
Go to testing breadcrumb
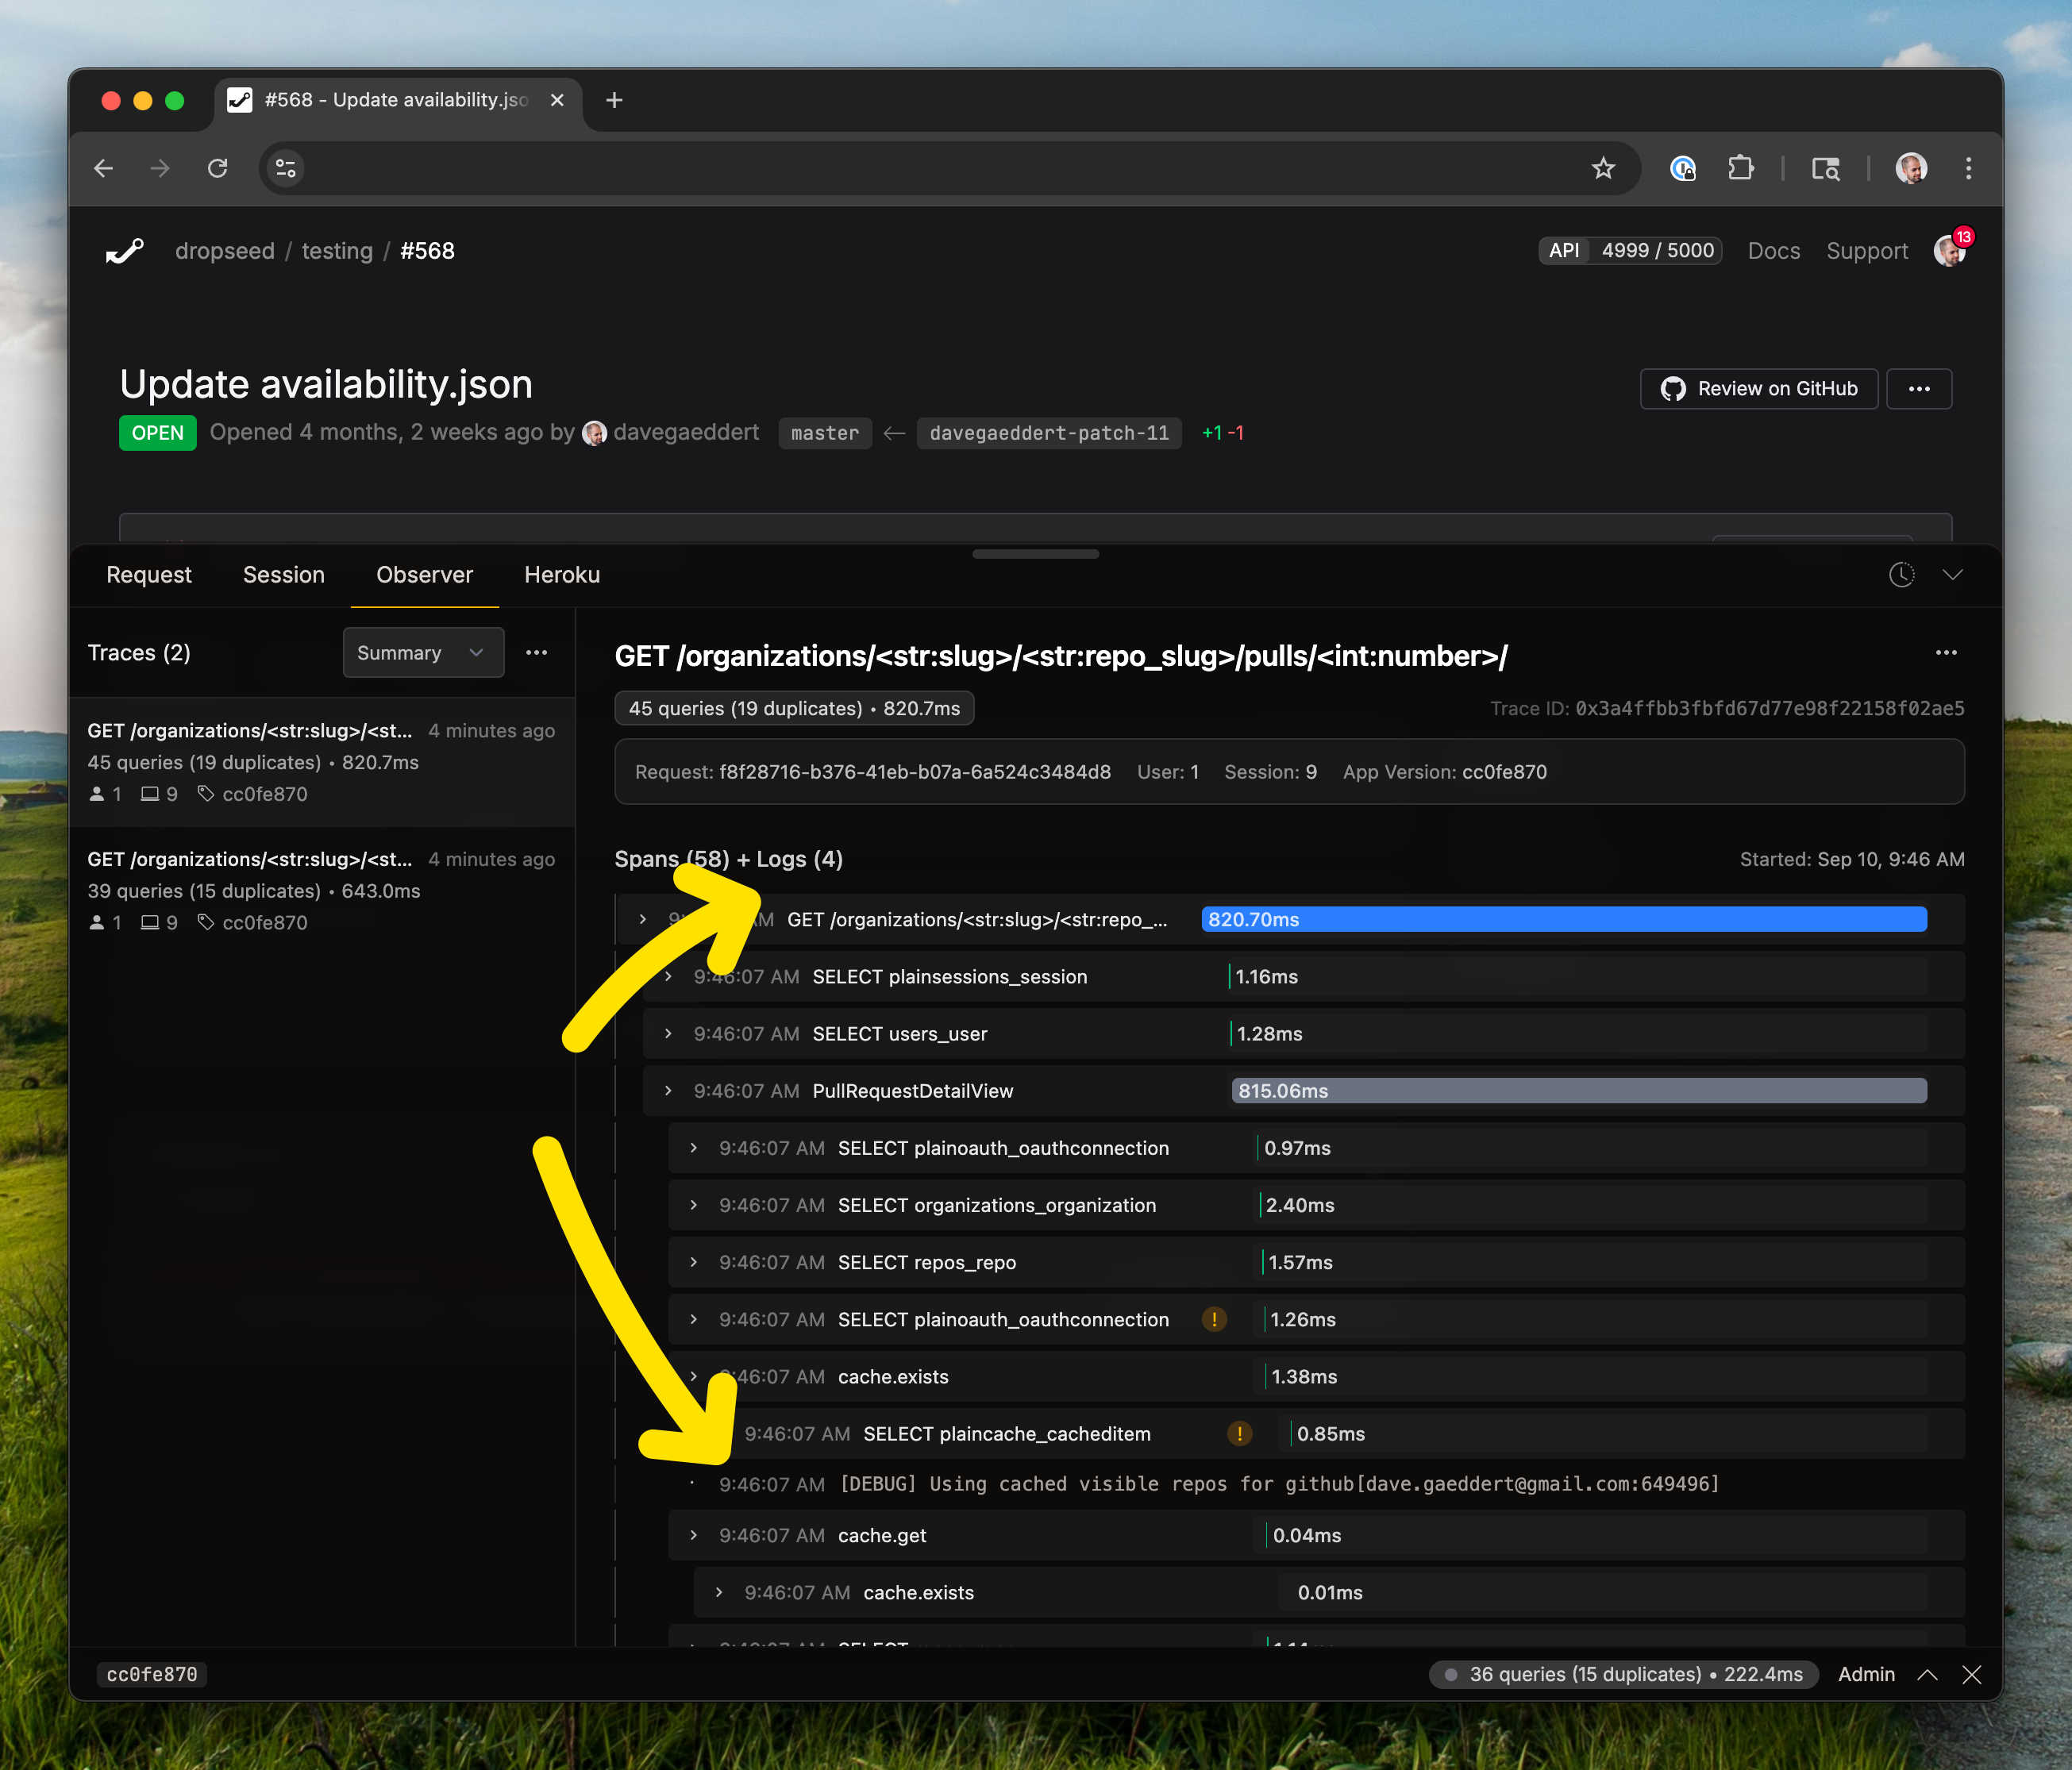(x=337, y=251)
